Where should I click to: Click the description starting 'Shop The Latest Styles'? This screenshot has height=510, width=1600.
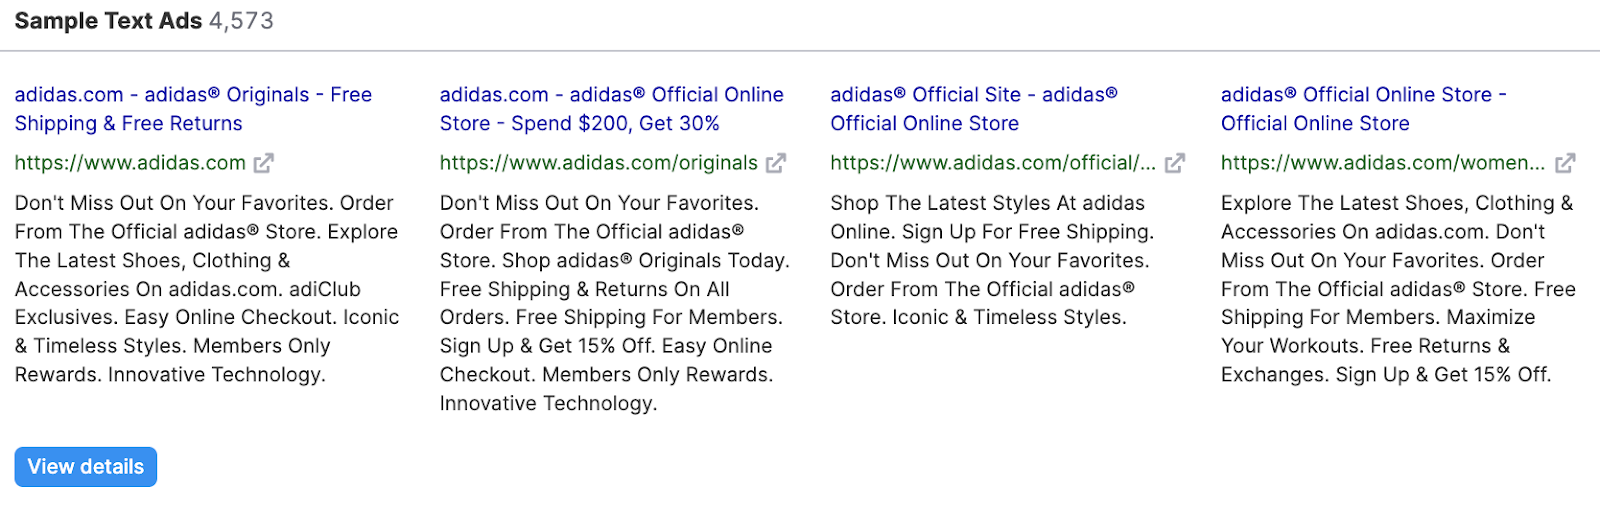[991, 260]
